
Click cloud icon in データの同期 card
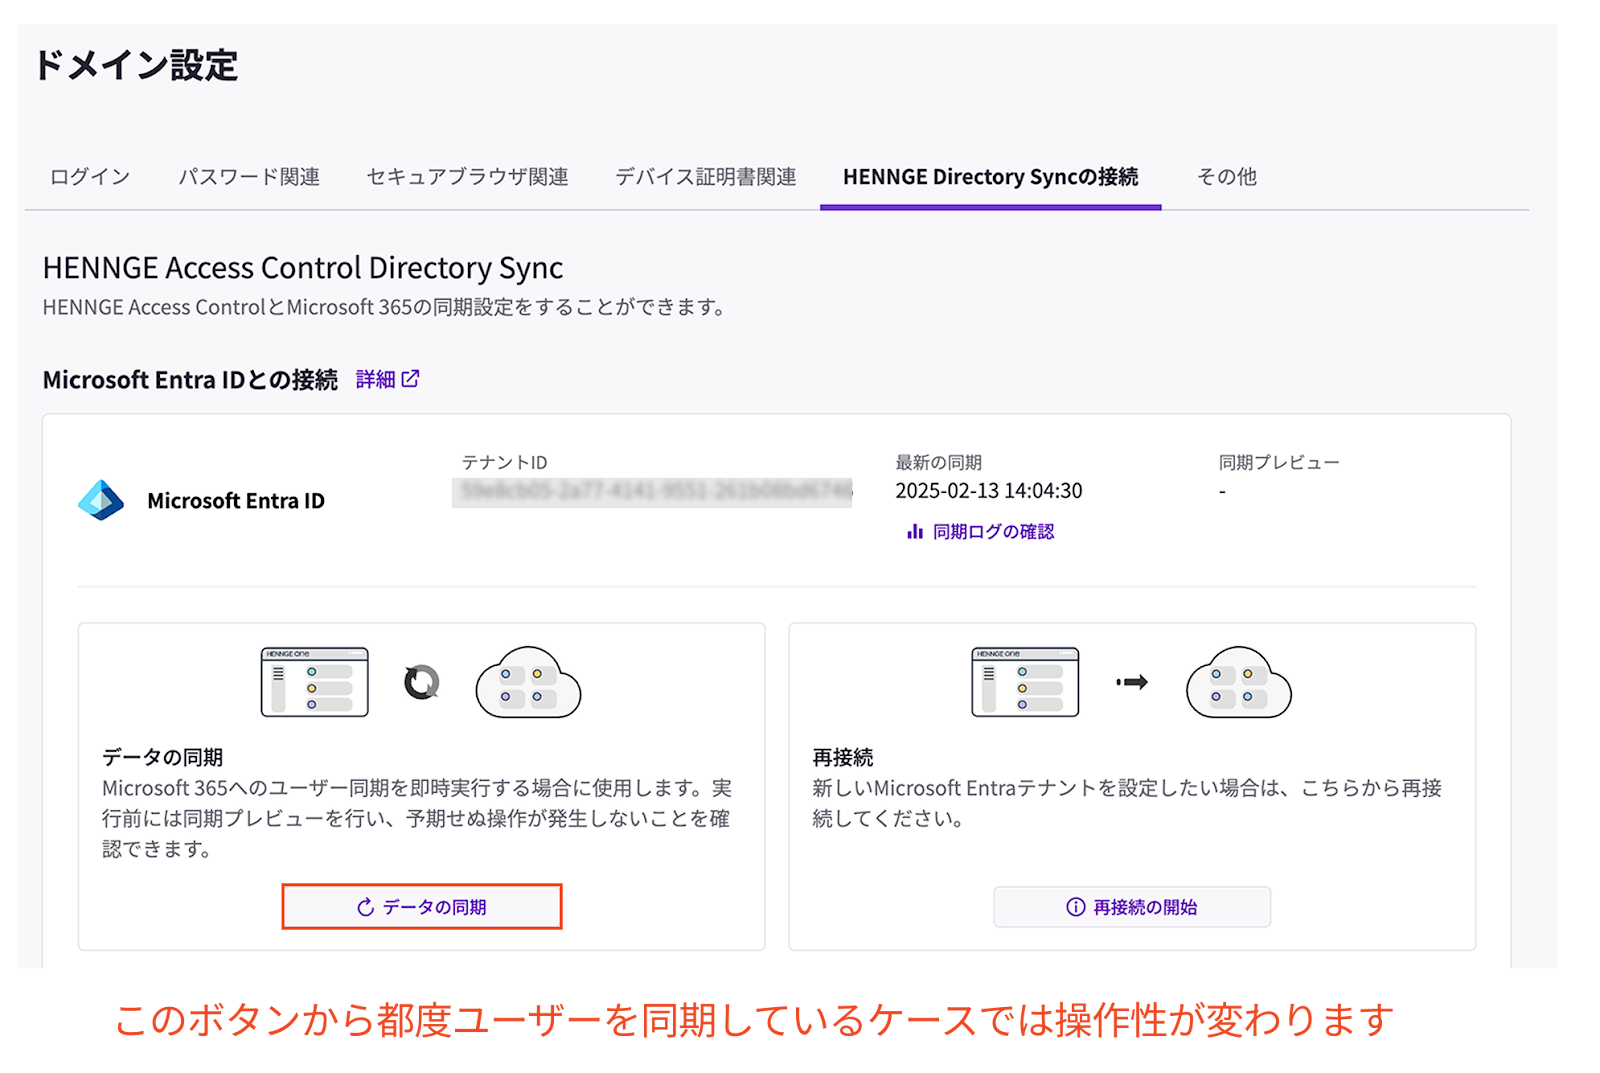528,682
